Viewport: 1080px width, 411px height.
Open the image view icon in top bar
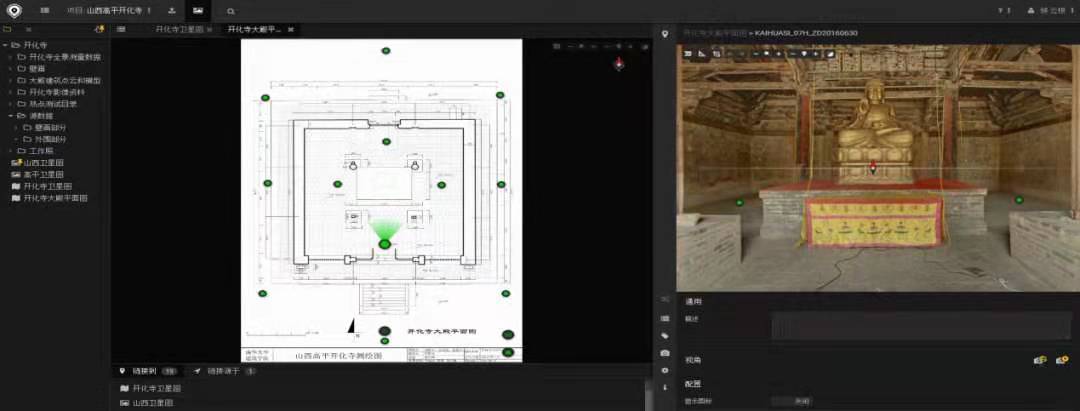[x=198, y=10]
